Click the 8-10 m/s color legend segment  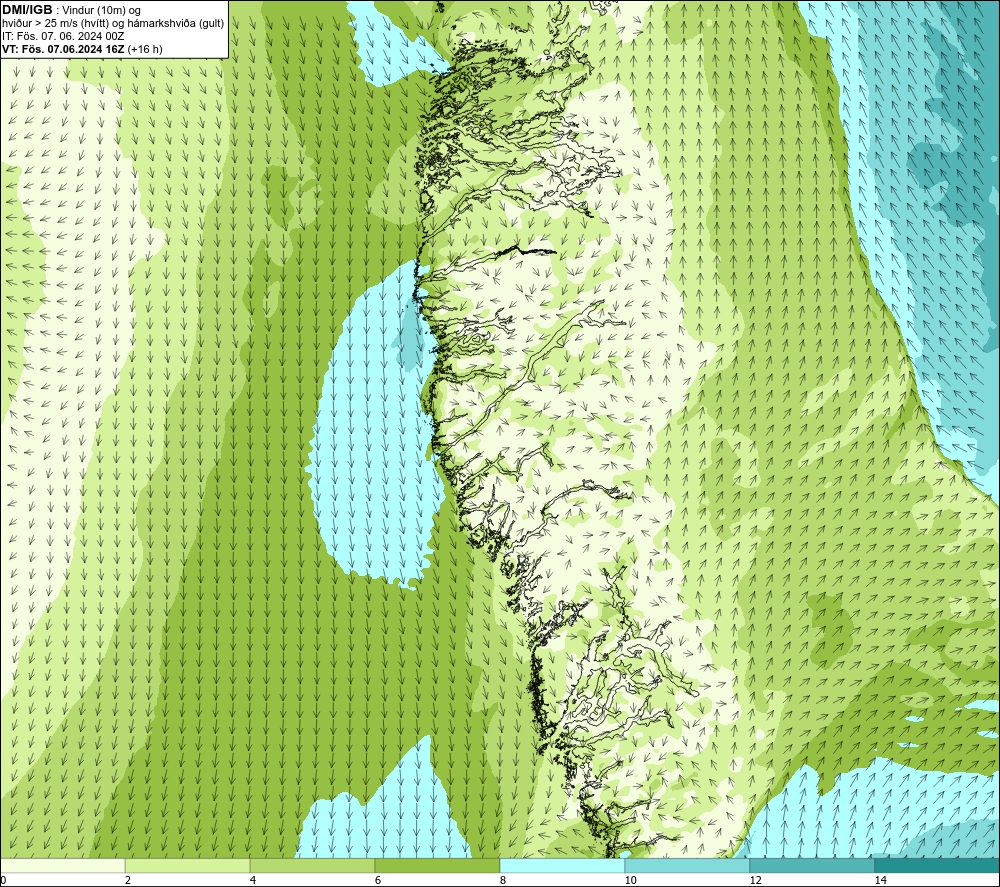pos(562,865)
